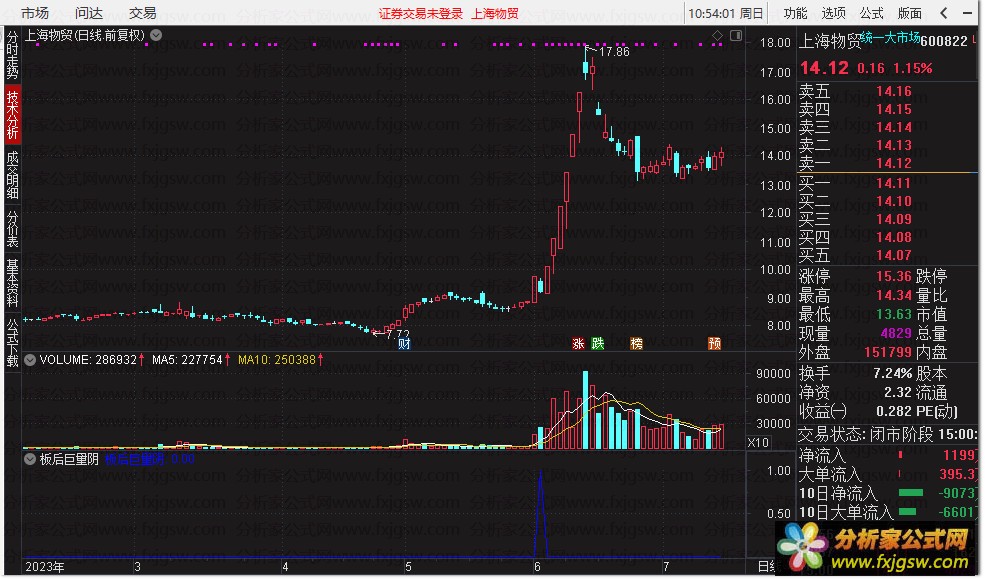Click the 证券交易未登录 login link
985x579 pixels.
coord(420,13)
